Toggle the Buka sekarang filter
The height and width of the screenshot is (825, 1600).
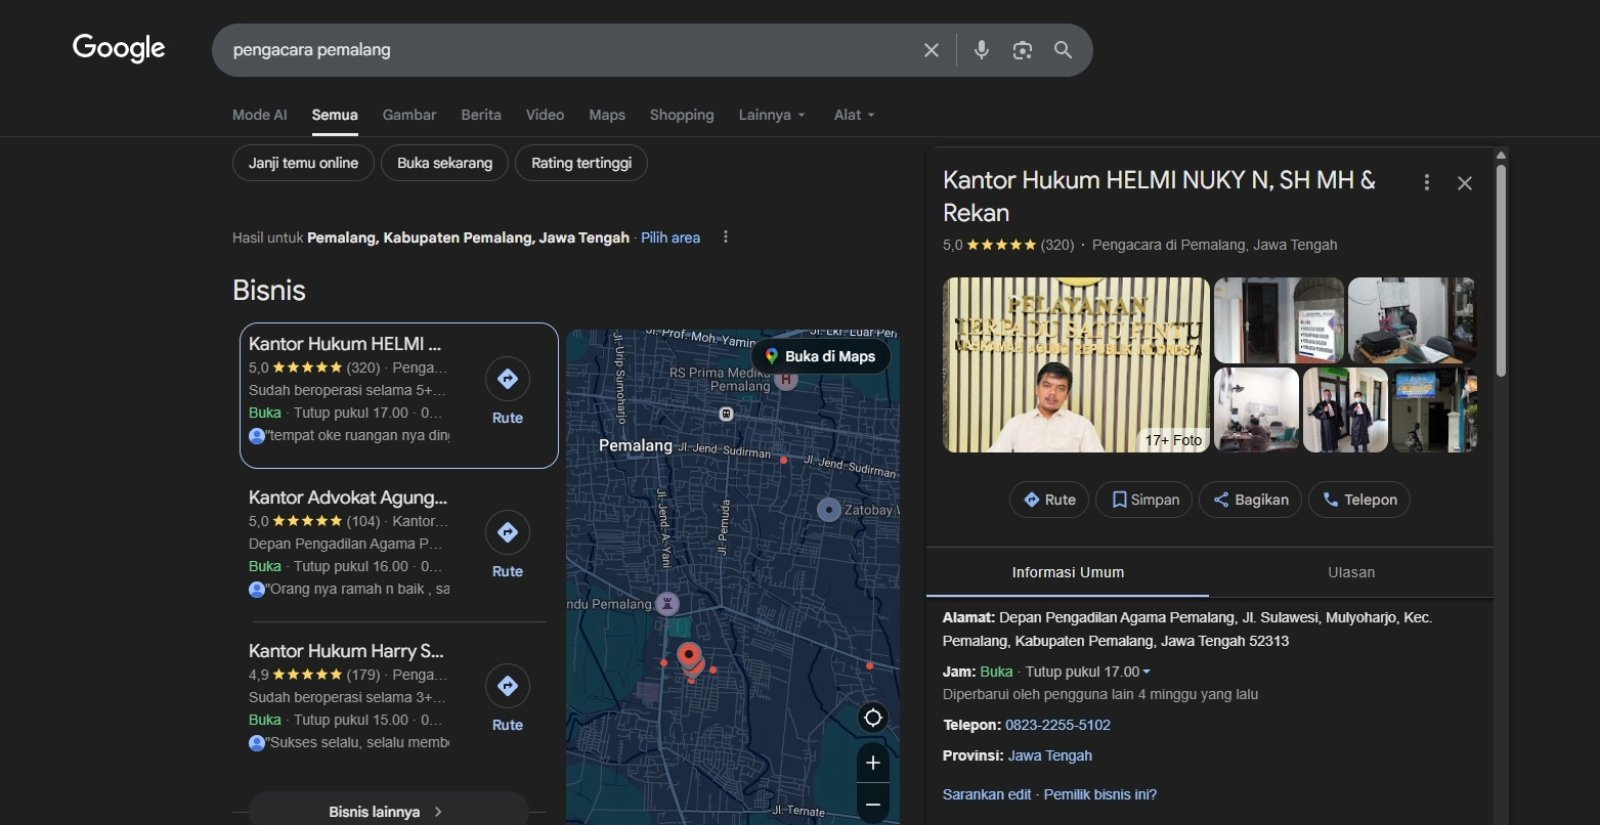444,163
